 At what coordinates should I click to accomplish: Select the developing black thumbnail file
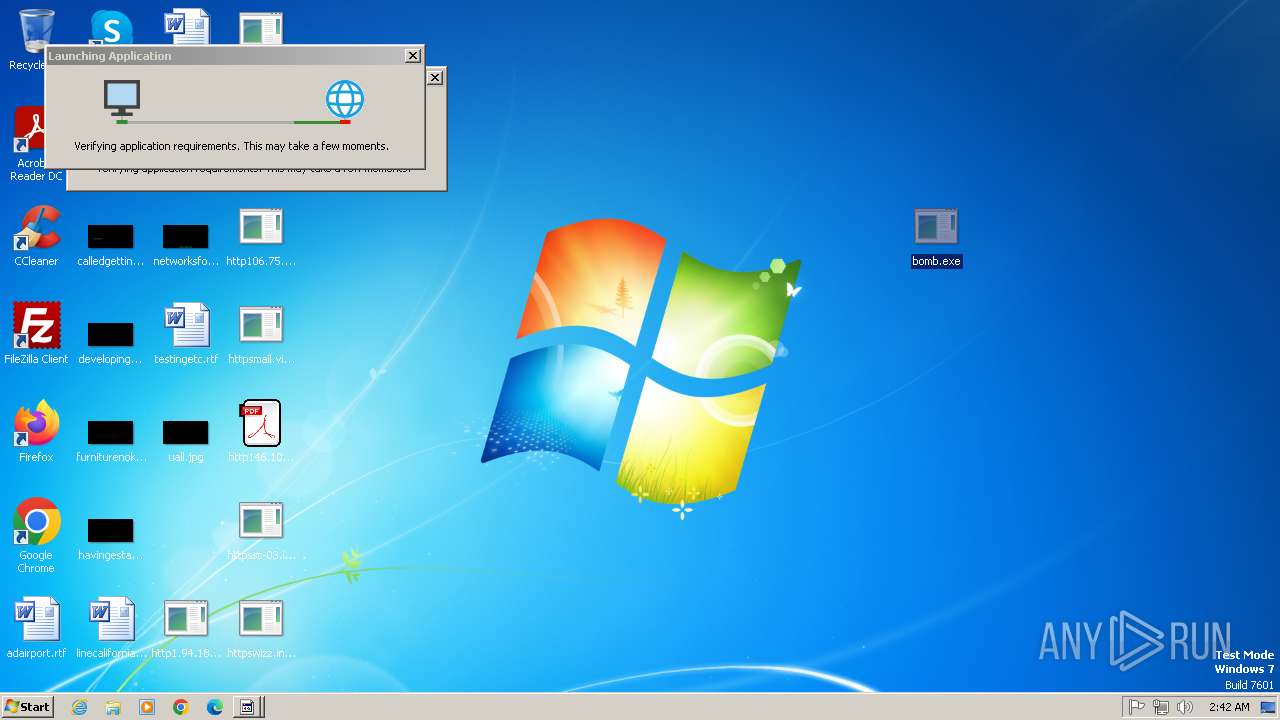111,343
